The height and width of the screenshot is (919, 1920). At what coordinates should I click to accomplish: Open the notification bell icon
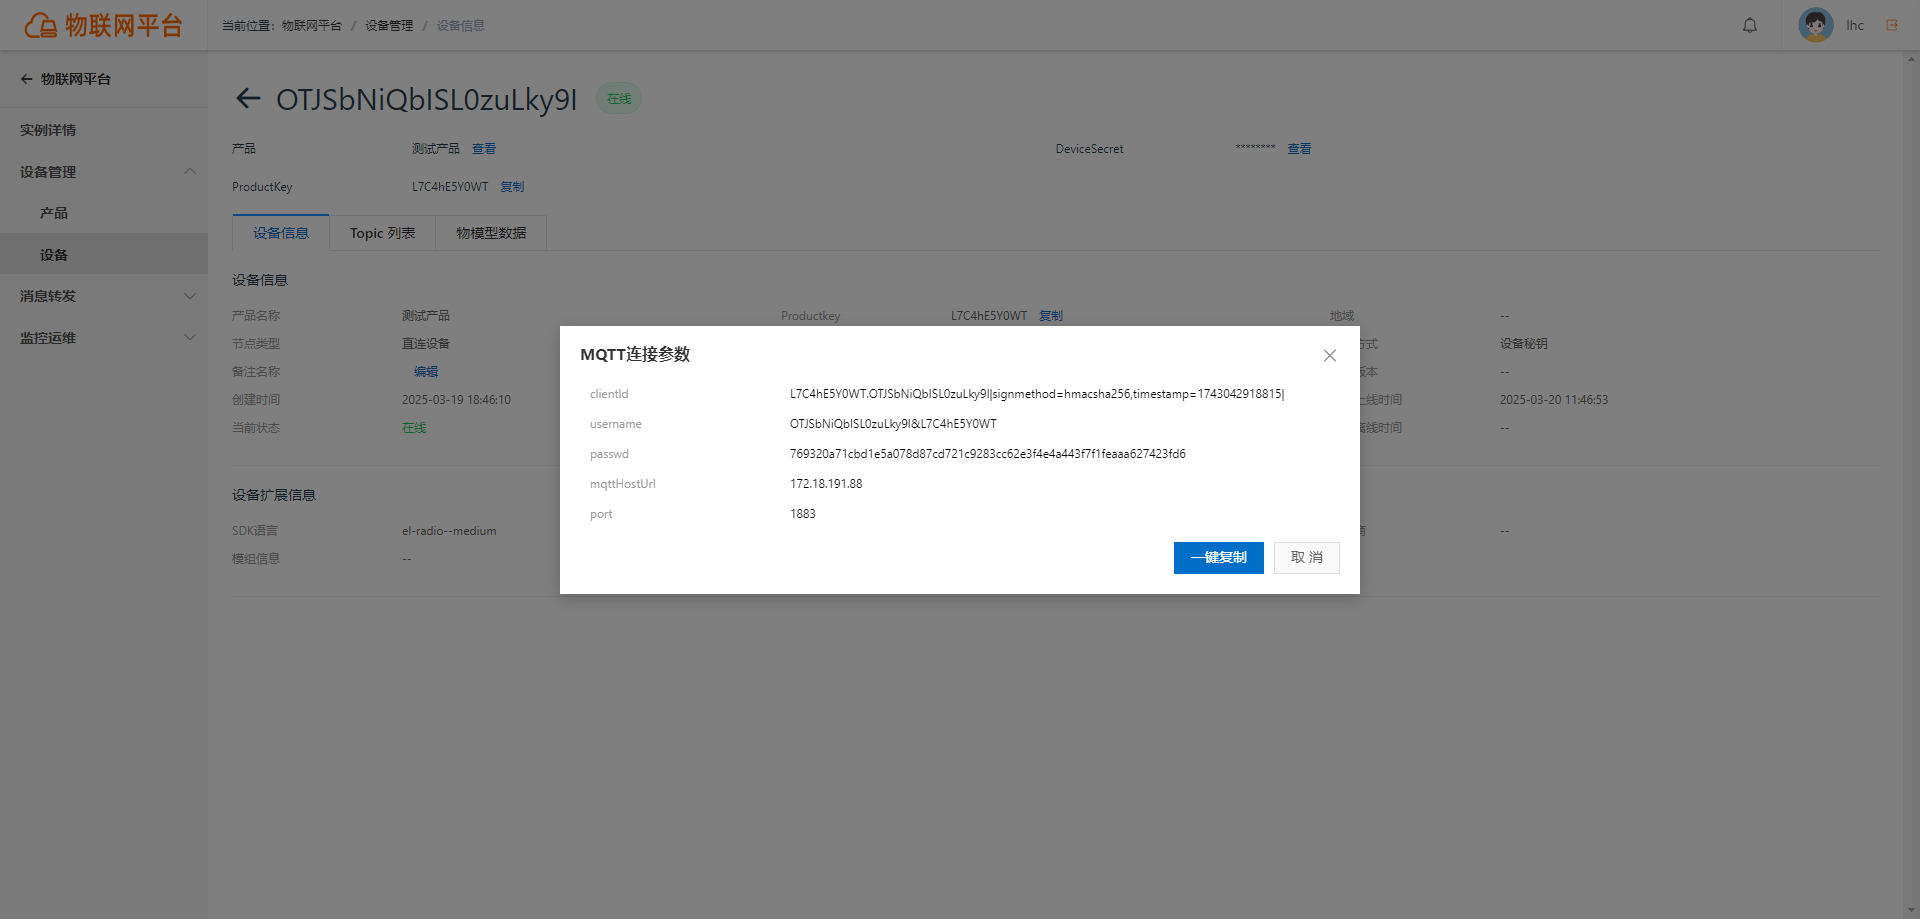point(1749,25)
